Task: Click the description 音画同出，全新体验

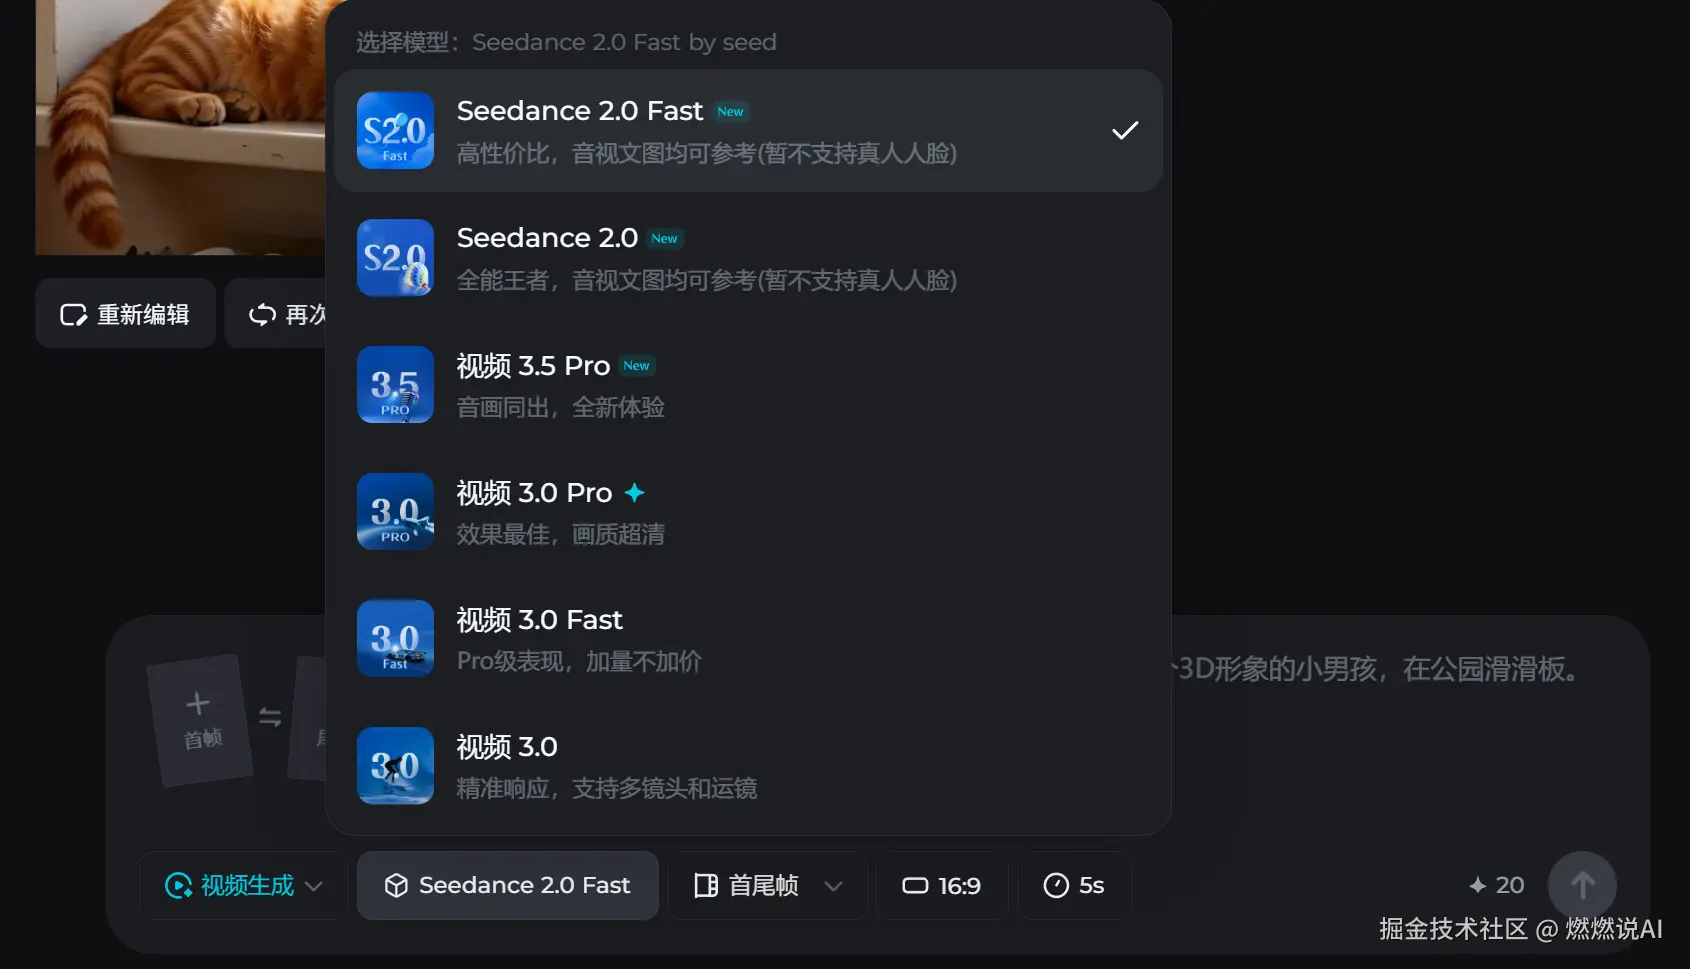Action: (x=561, y=407)
